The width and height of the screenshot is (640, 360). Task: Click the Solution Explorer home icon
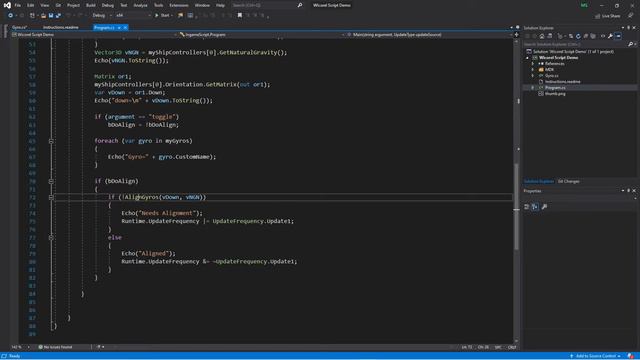pos(542,36)
